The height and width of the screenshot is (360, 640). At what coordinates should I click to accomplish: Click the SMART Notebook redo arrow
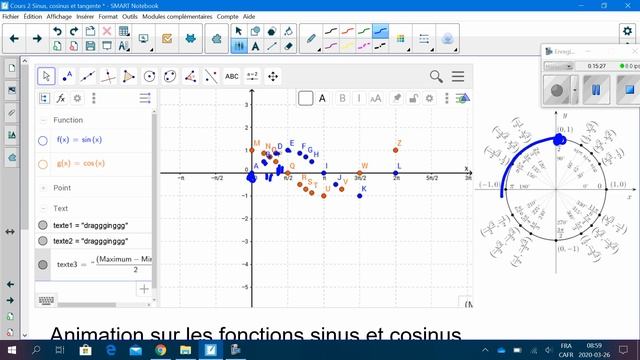74,31
